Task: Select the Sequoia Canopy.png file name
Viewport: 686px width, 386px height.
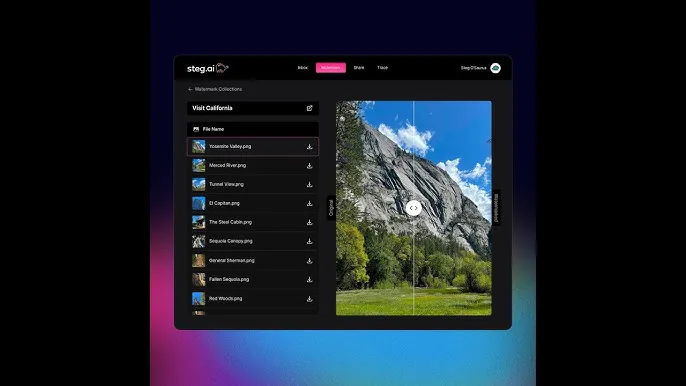Action: (x=231, y=241)
